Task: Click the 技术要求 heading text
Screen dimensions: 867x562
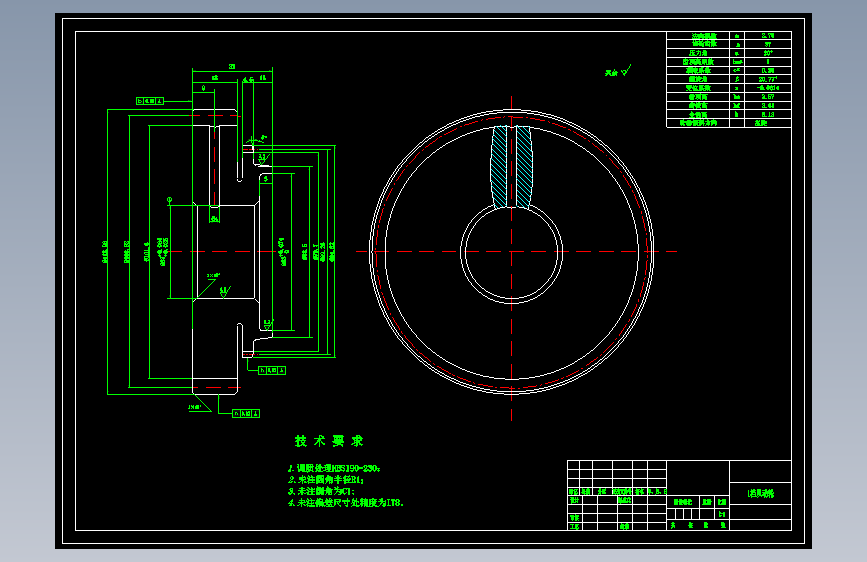Action: [x=329, y=441]
